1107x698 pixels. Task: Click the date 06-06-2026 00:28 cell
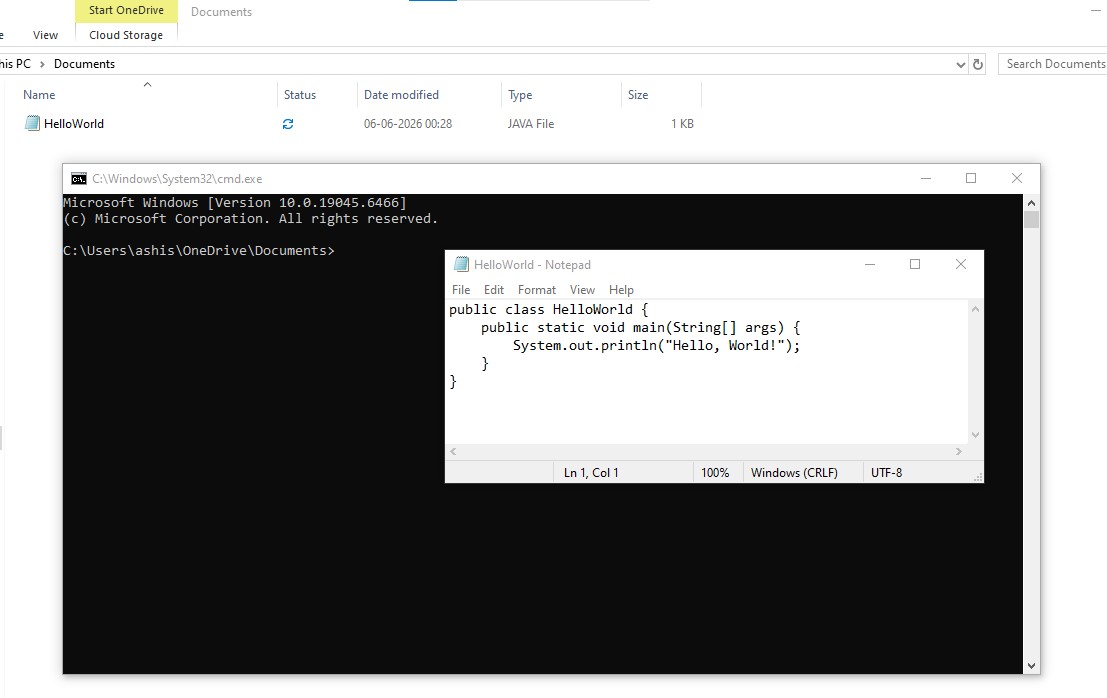click(408, 124)
